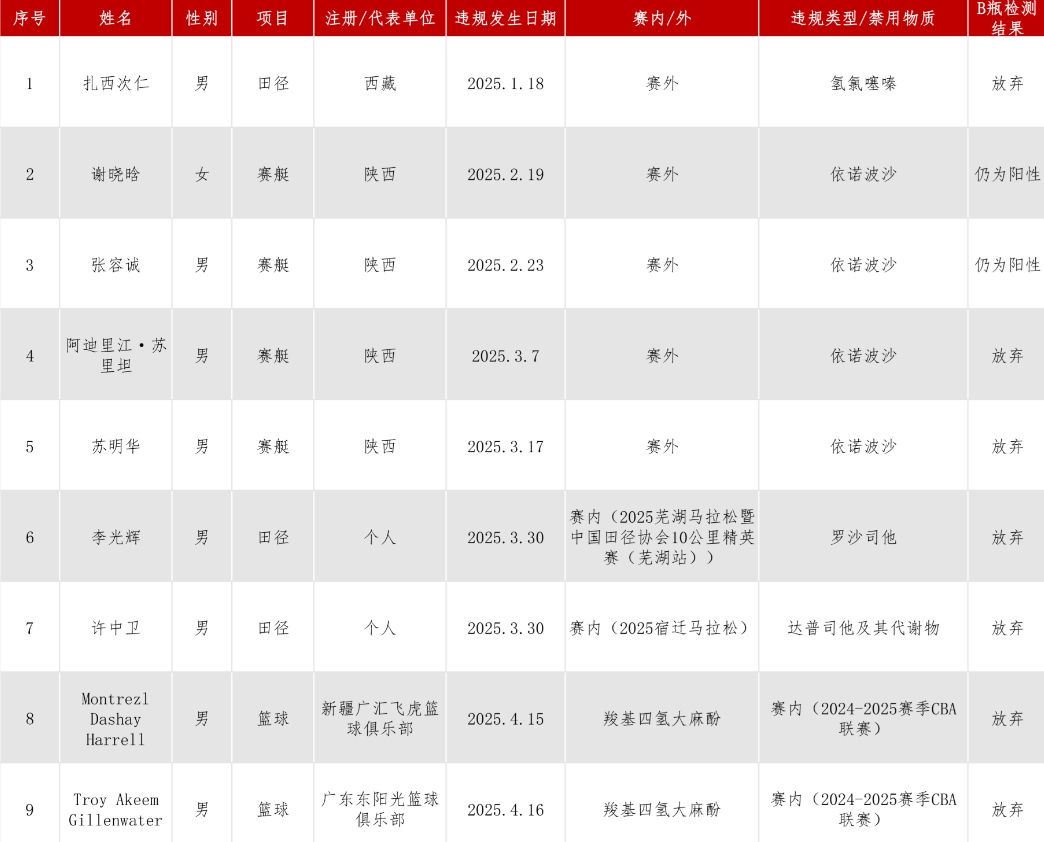Click the date 2025.4.15
This screenshot has height=842, width=1044.
pos(505,719)
